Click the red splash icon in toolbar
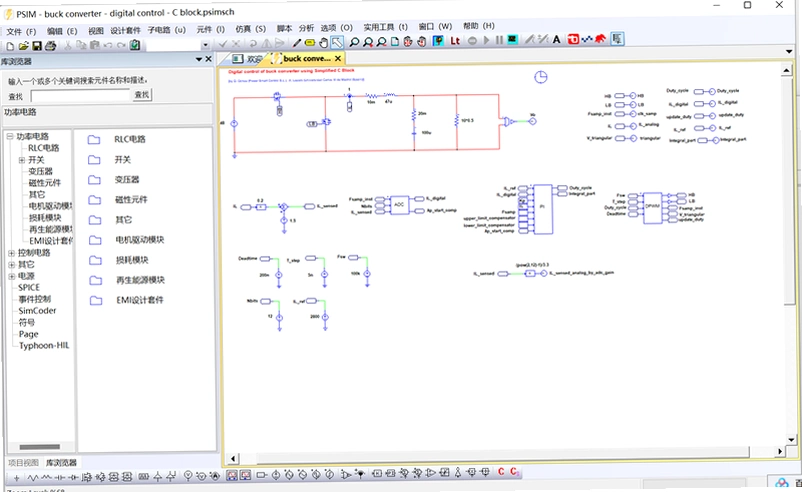This screenshot has width=802, height=492. click(x=600, y=38)
